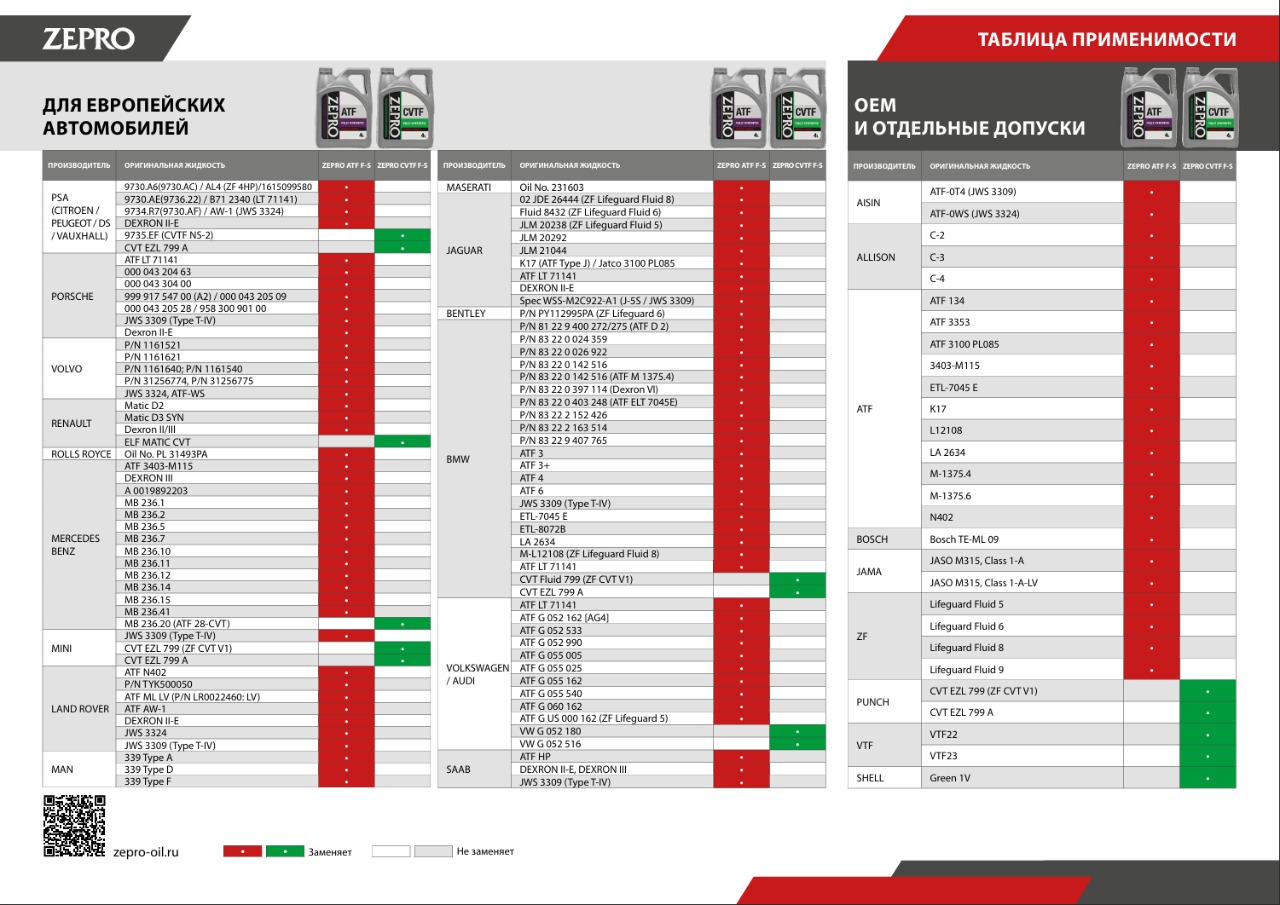Click the red "Заменяет" legend swatch
The width and height of the screenshot is (1280, 905).
coord(242,852)
